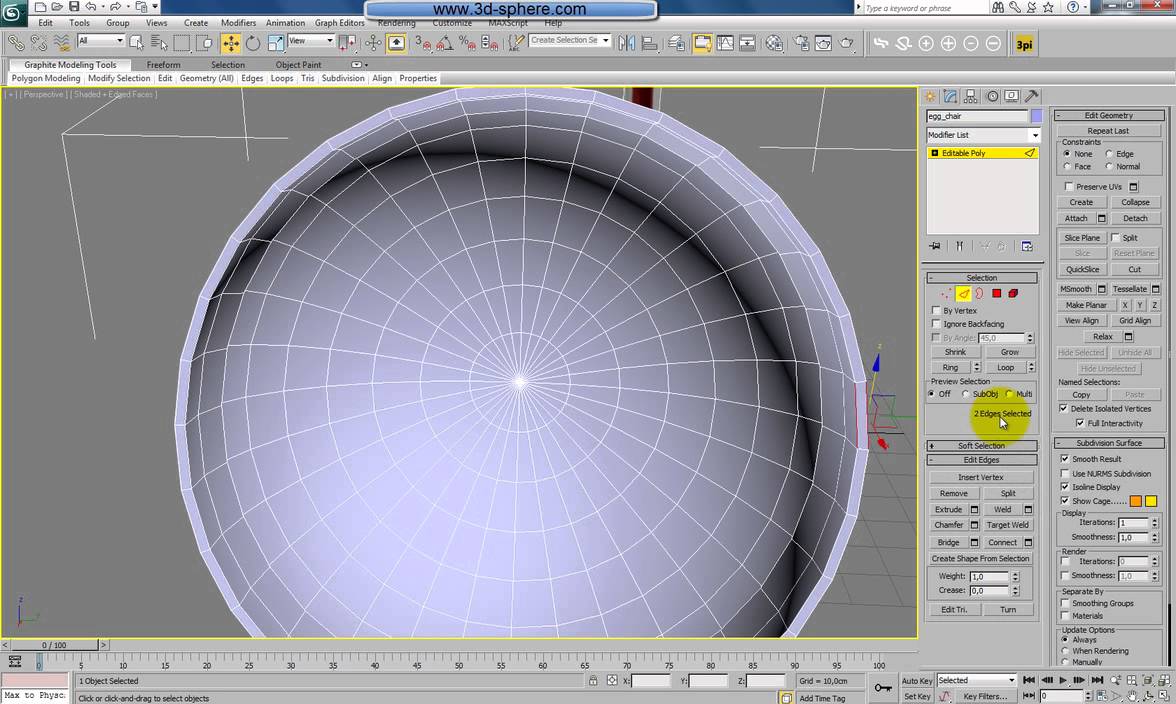Uncheck Smooth Result checkbox
This screenshot has height=704, width=1176.
pos(1065,459)
